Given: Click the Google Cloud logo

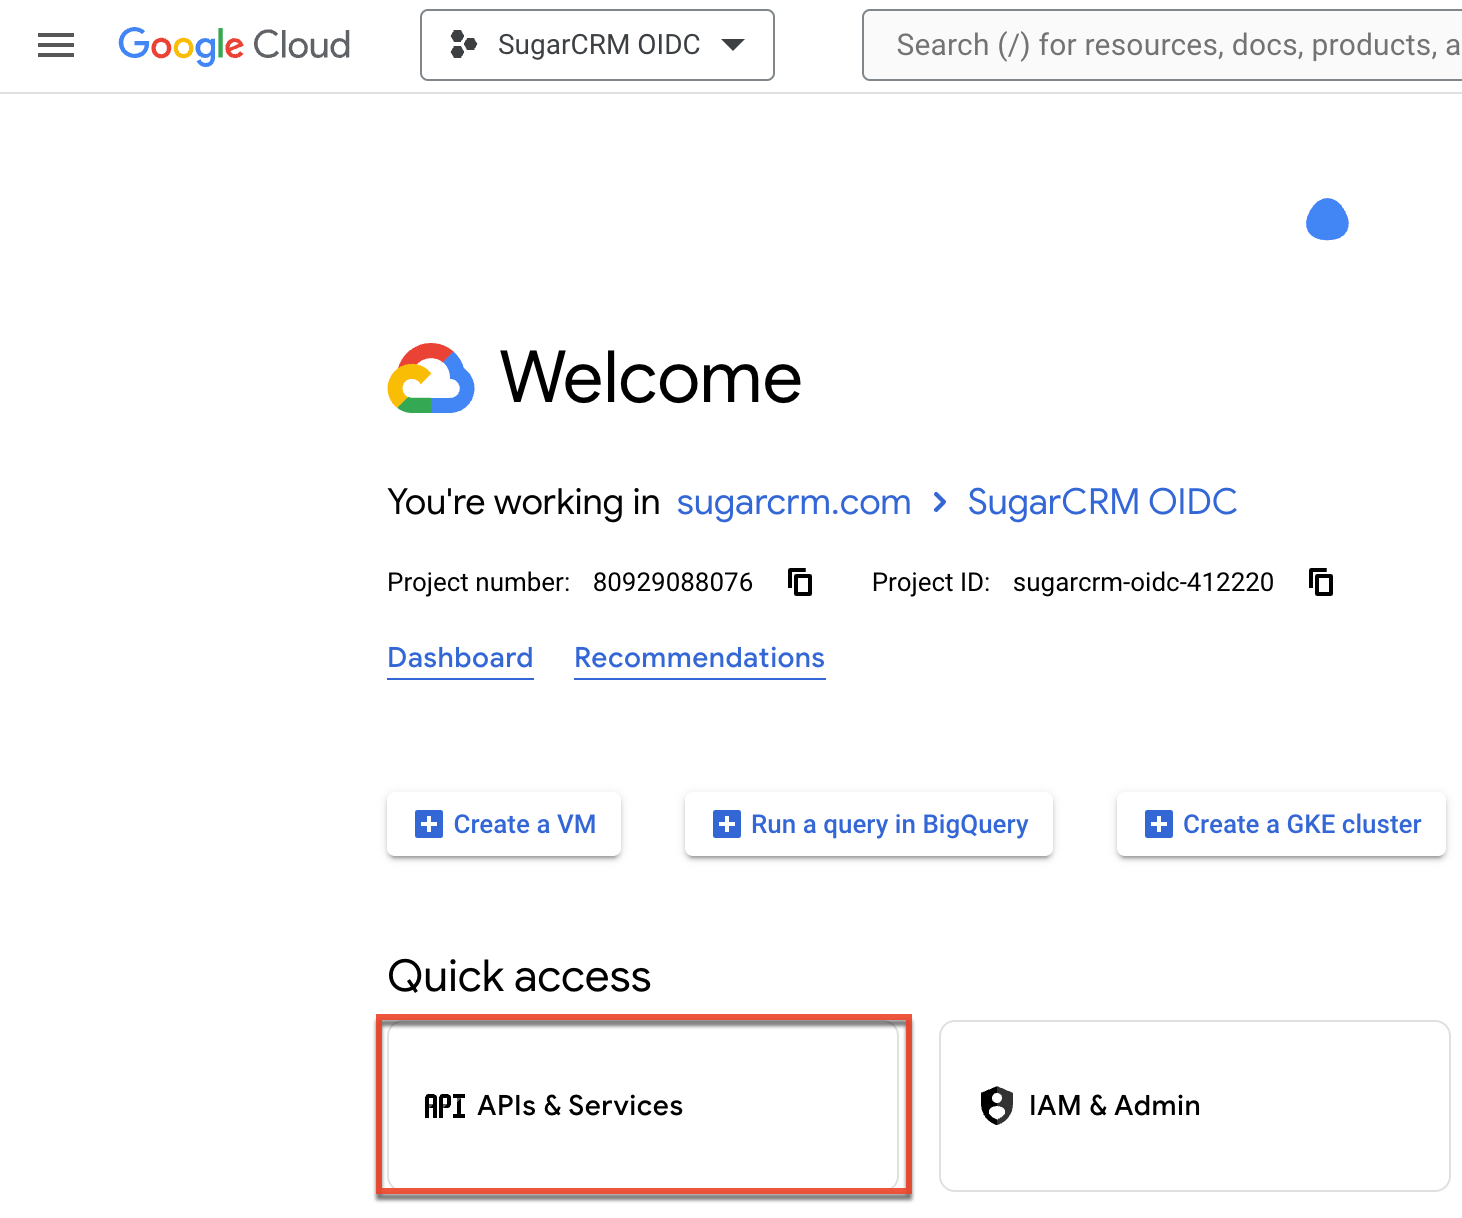Looking at the screenshot, I should pyautogui.click(x=234, y=44).
